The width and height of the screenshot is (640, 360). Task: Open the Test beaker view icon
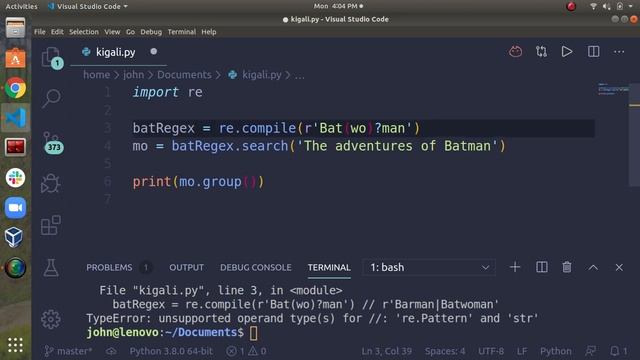tap(51, 268)
